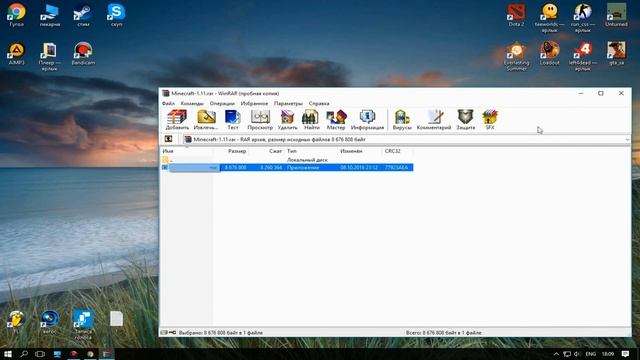Viewport: 640px width, 360px height.
Task: Select the Dota 2 desktop shortcut
Action: (x=516, y=15)
